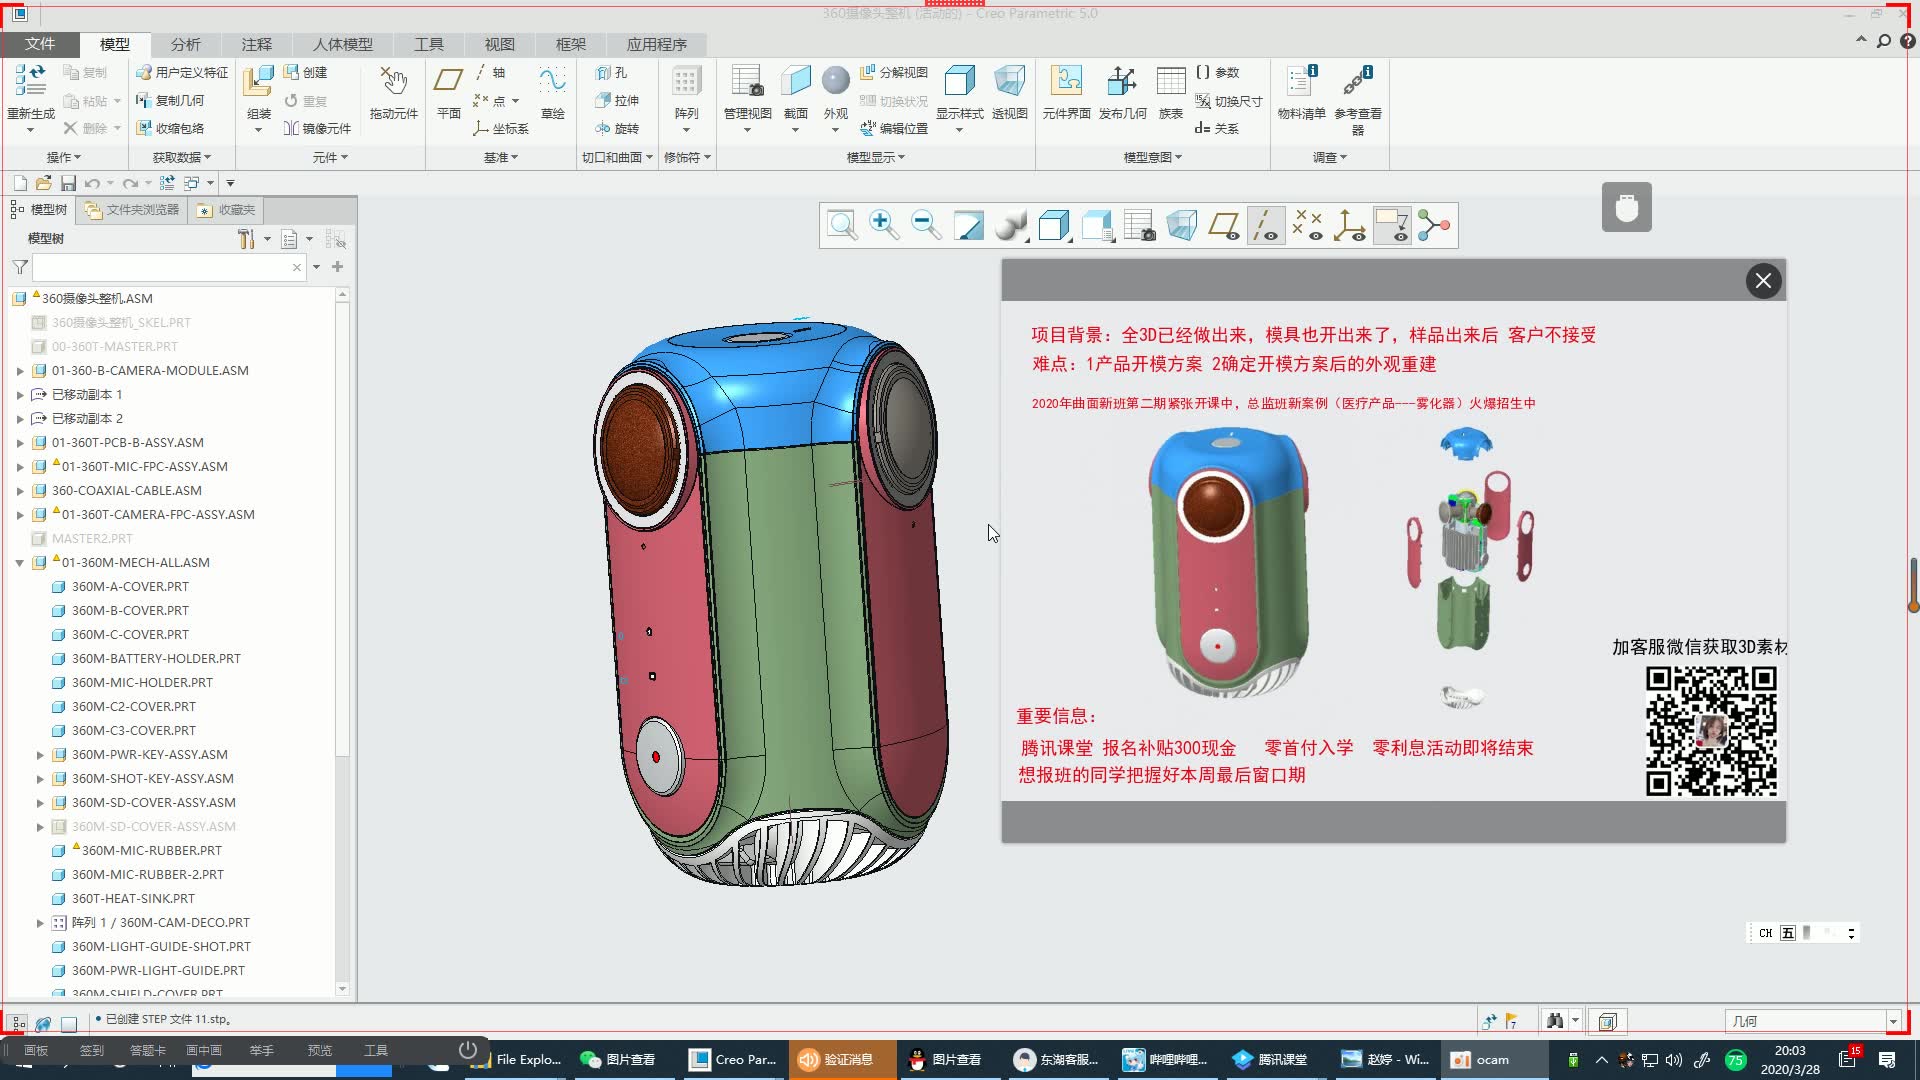The height and width of the screenshot is (1080, 1920).
Task: Toggle plane display visibility
Action: 1224,225
